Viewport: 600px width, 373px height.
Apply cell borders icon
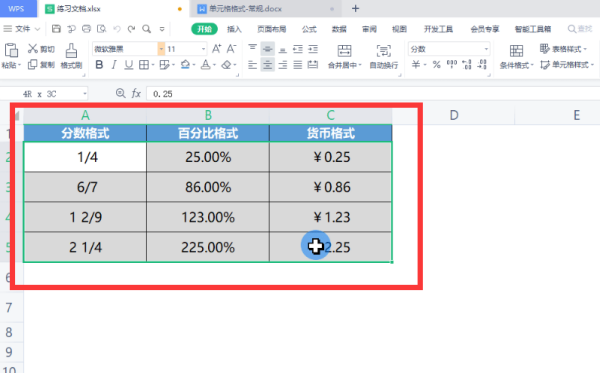(144, 65)
